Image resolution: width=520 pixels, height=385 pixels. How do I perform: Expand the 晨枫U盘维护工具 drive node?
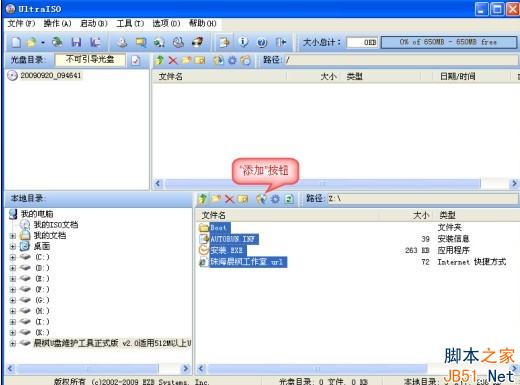point(13,343)
